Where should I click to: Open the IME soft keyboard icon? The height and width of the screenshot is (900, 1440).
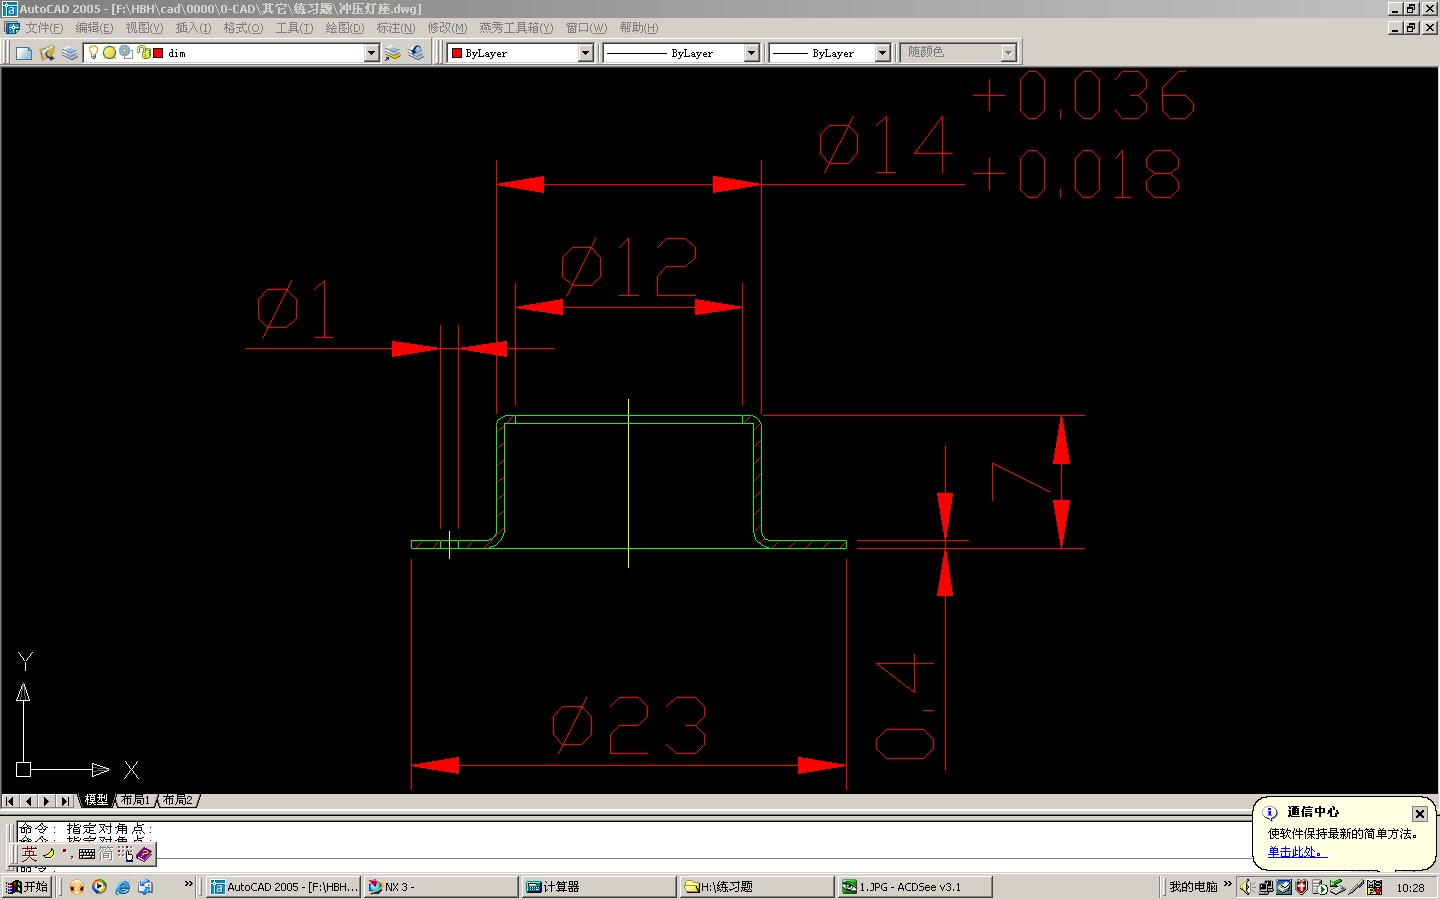[x=87, y=854]
